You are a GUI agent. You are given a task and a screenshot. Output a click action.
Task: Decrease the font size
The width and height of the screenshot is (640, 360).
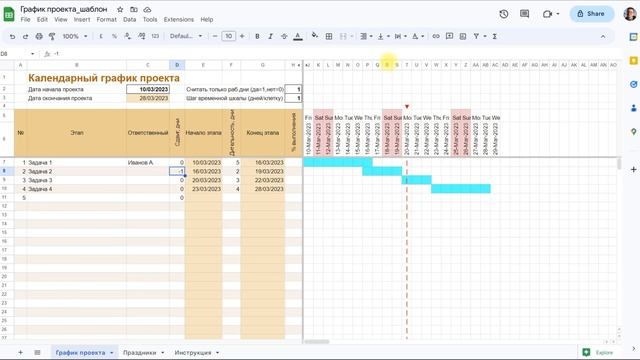215,36
